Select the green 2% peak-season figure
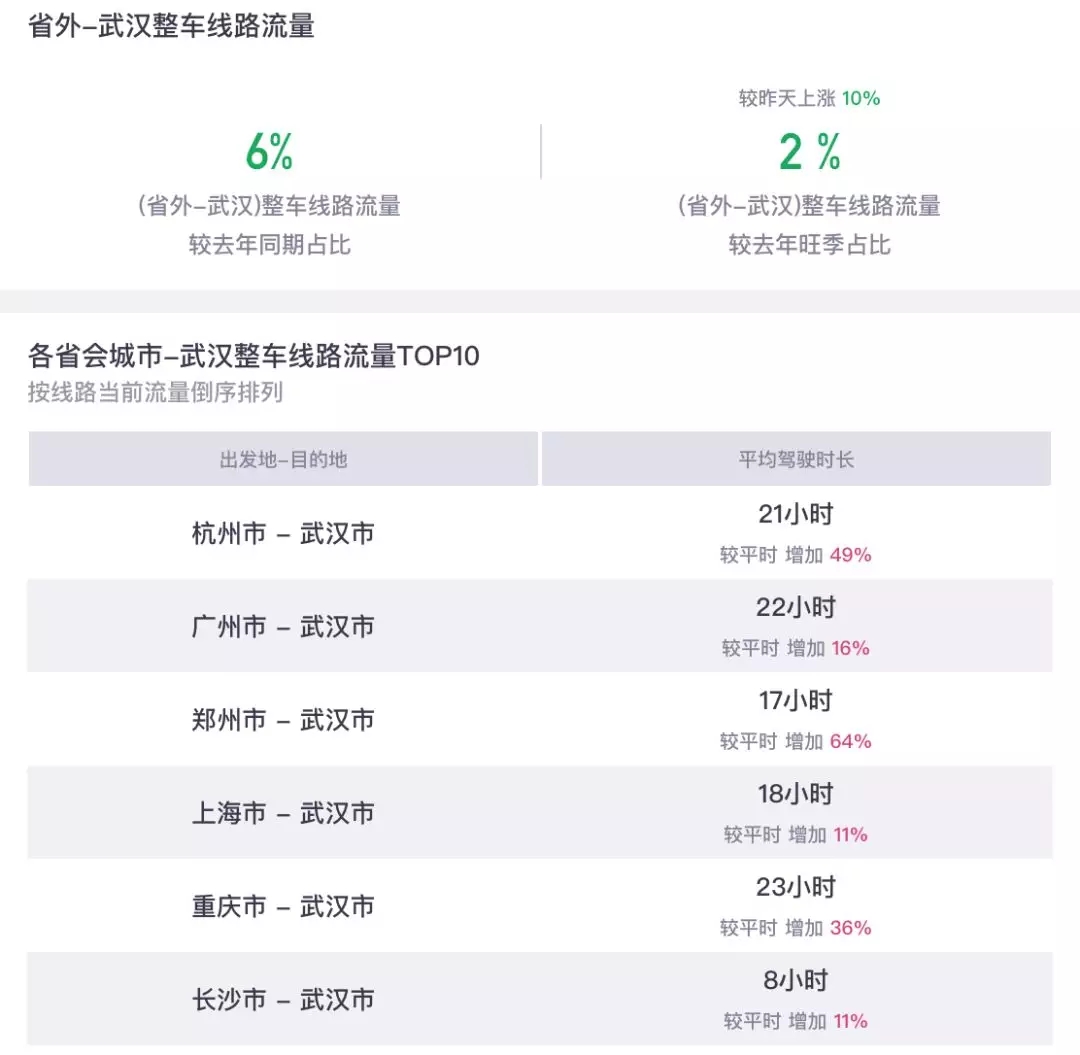Image resolution: width=1080 pixels, height=1055 pixels. [809, 152]
